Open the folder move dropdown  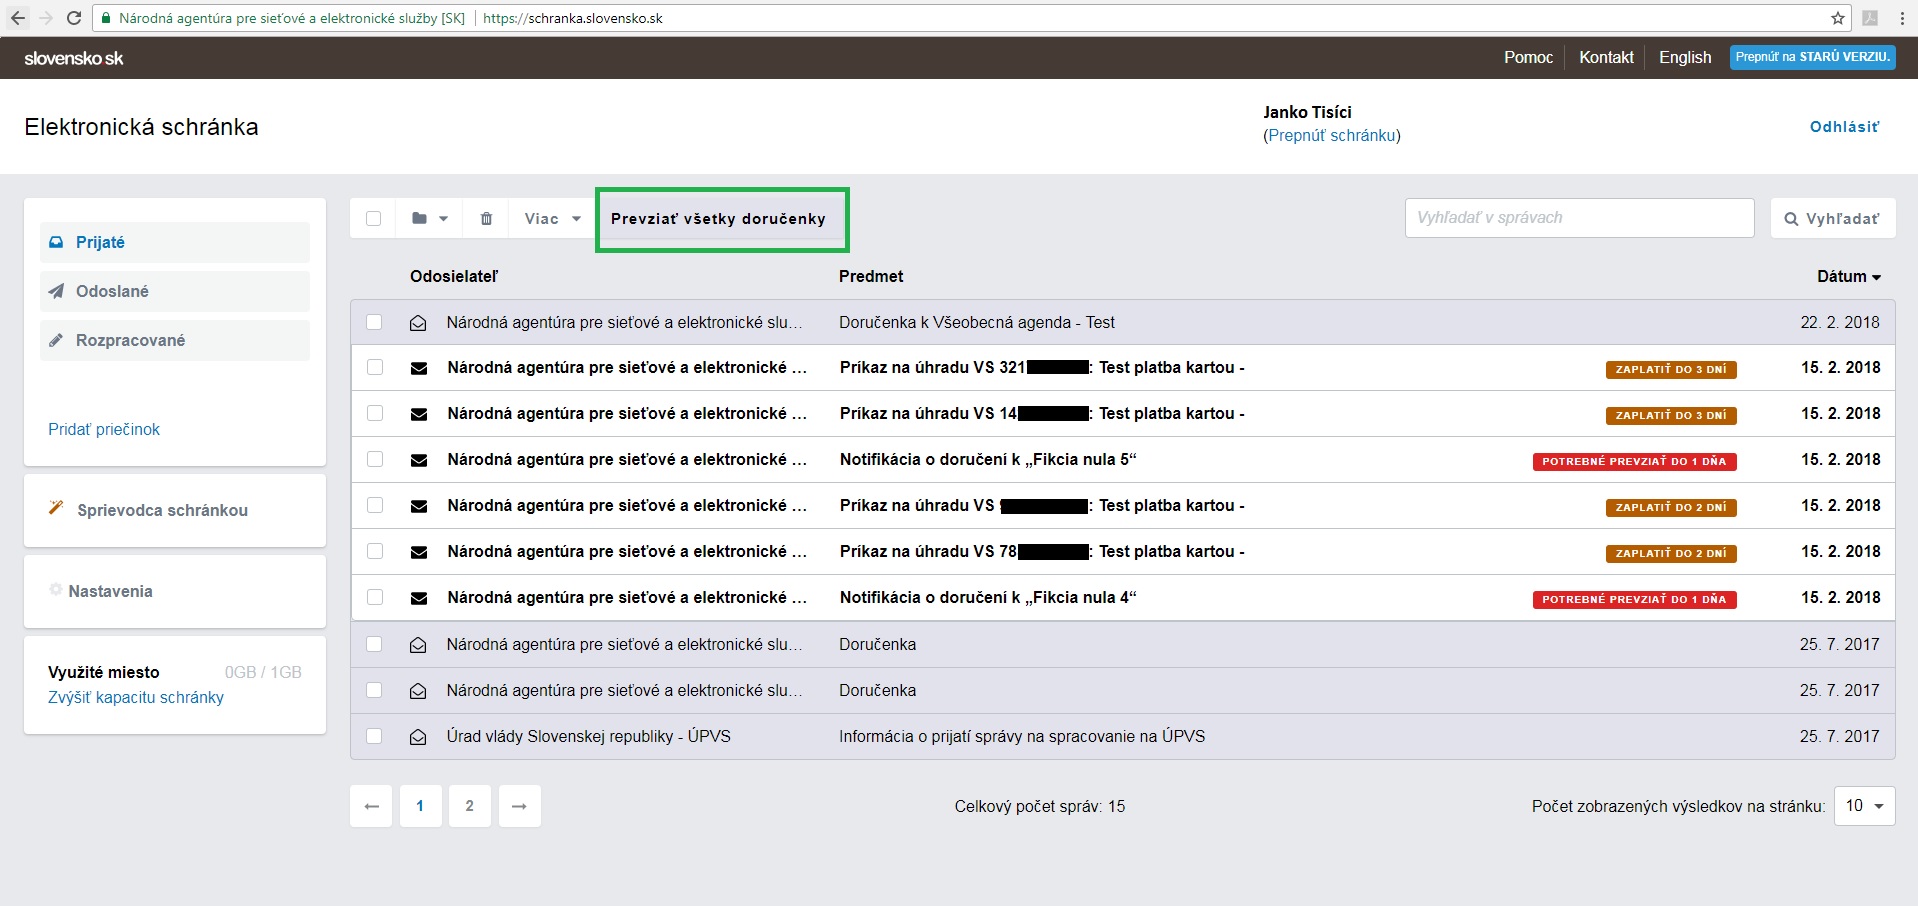[429, 218]
